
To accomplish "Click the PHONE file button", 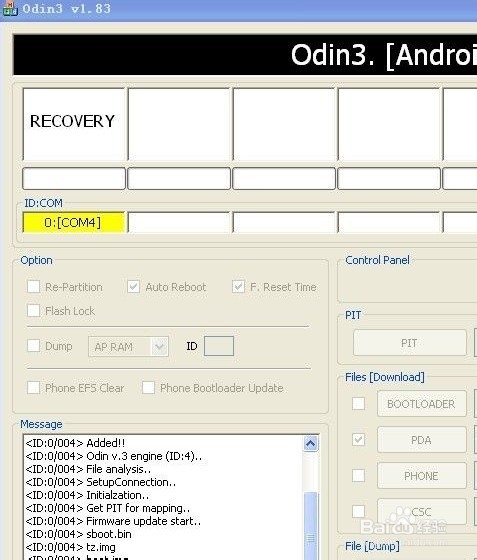I will tap(422, 475).
